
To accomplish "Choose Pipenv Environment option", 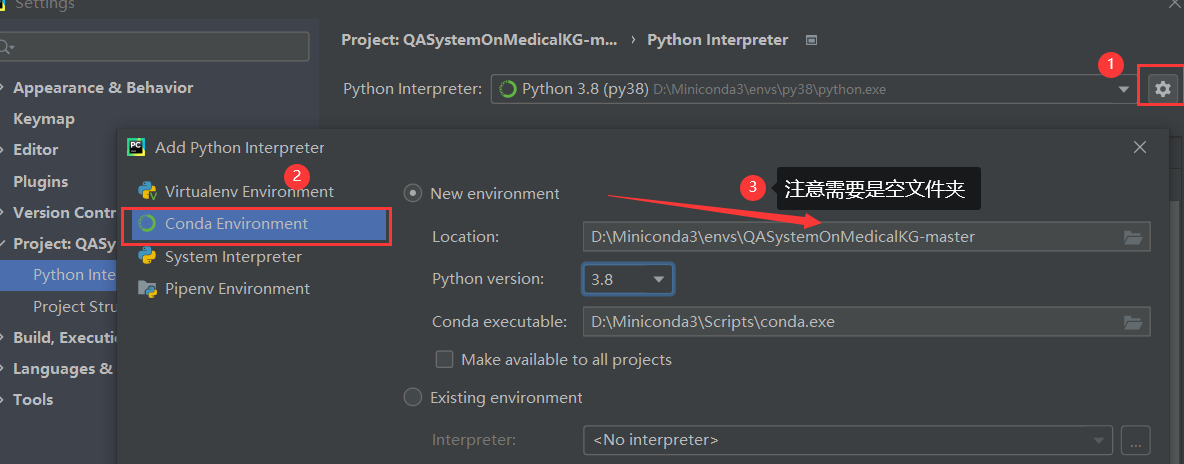I will [x=237, y=289].
